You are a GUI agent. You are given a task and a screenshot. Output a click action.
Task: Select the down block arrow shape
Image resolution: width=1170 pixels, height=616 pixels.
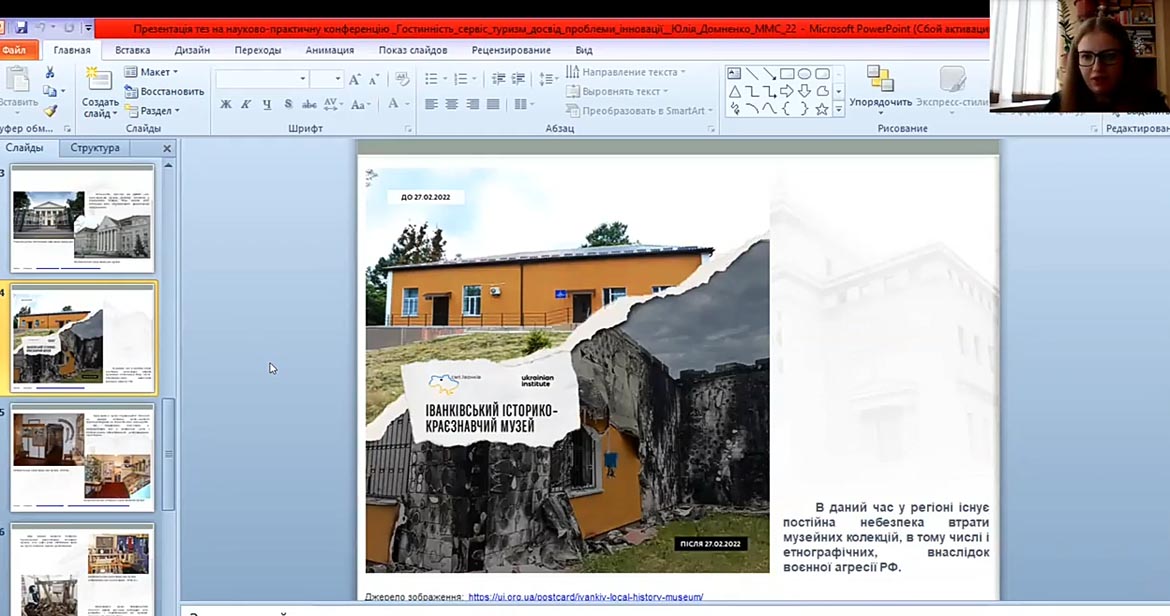point(804,92)
